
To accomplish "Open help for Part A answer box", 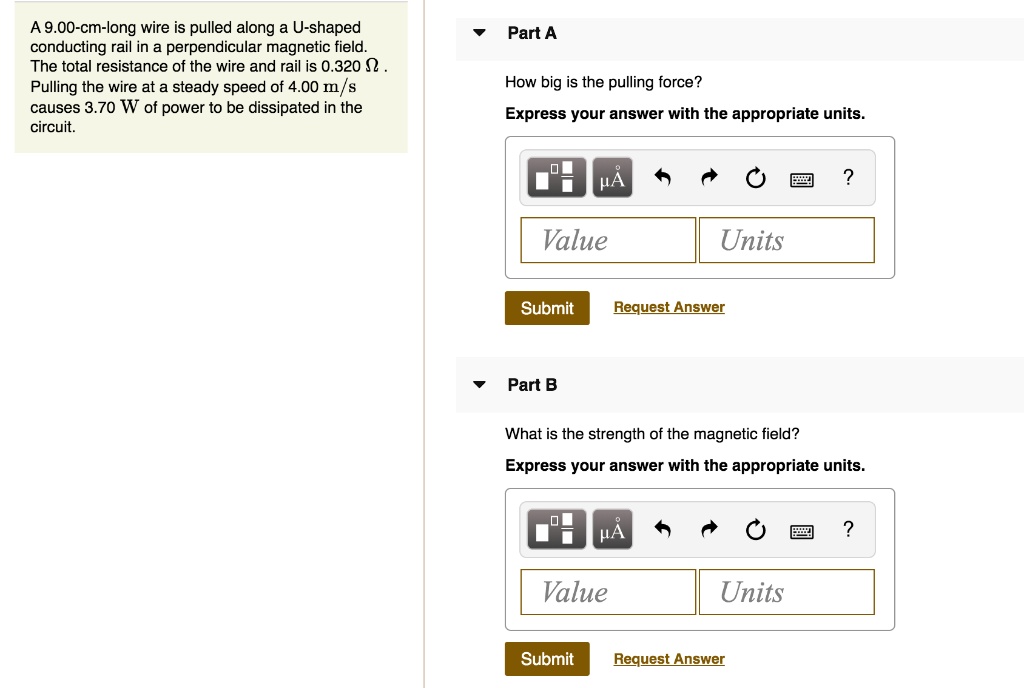I will (x=848, y=178).
